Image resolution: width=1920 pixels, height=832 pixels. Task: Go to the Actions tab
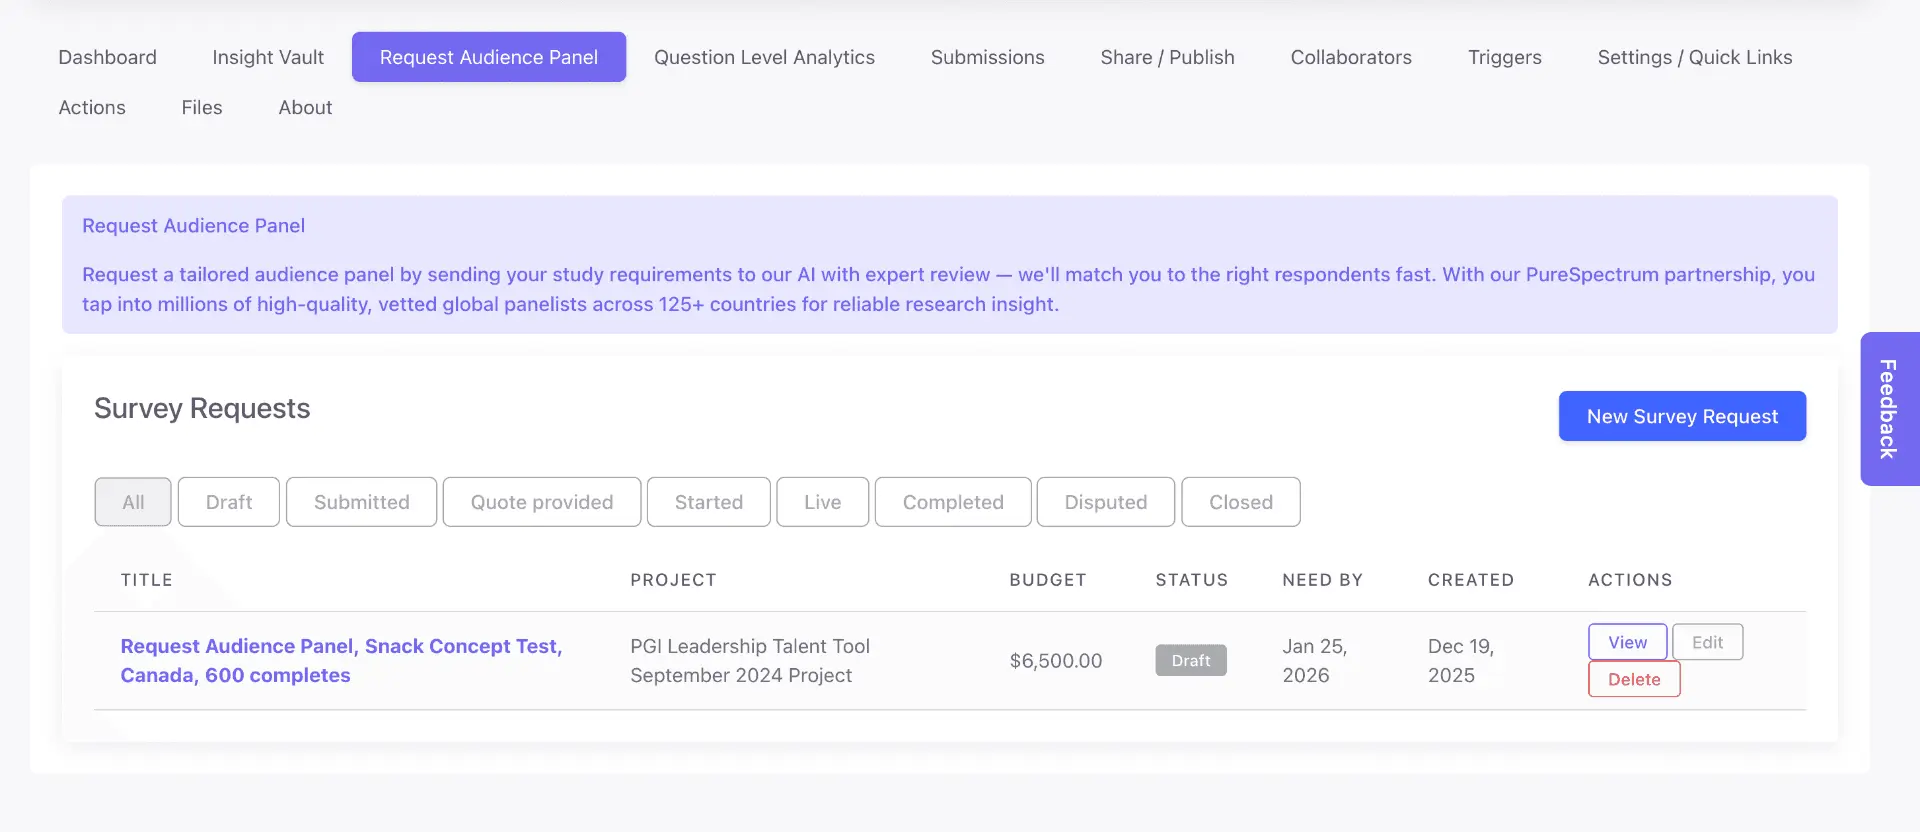pyautogui.click(x=92, y=107)
